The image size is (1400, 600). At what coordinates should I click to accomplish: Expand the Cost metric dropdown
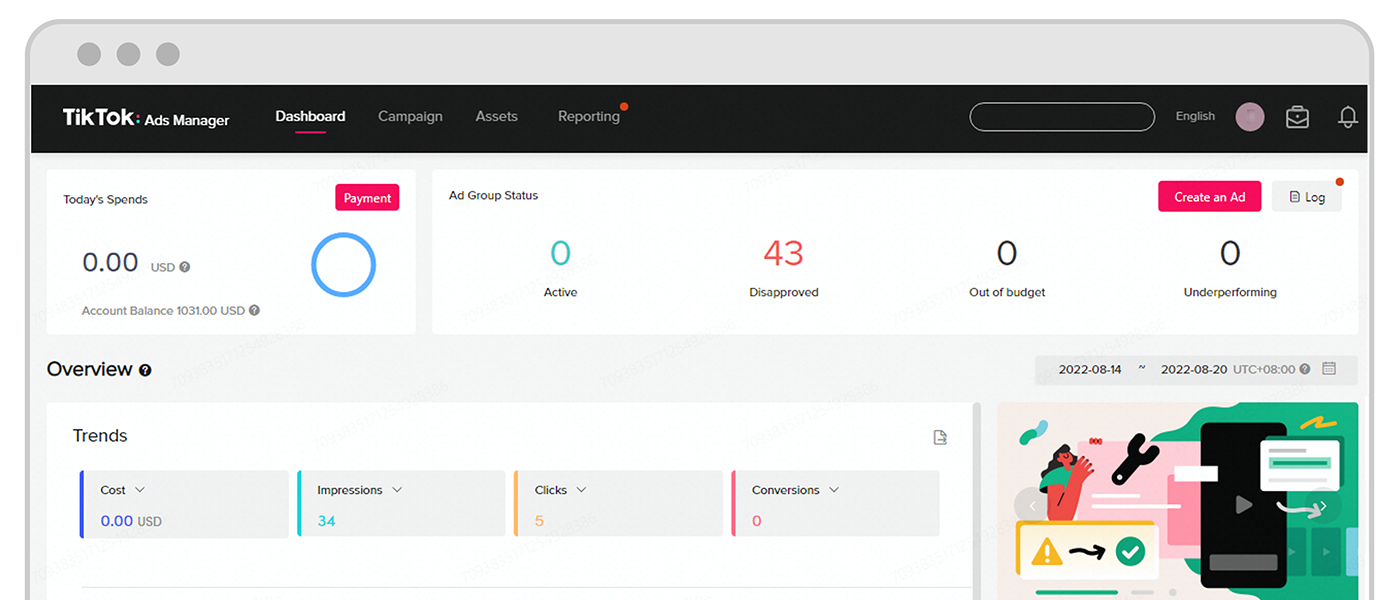(140, 490)
